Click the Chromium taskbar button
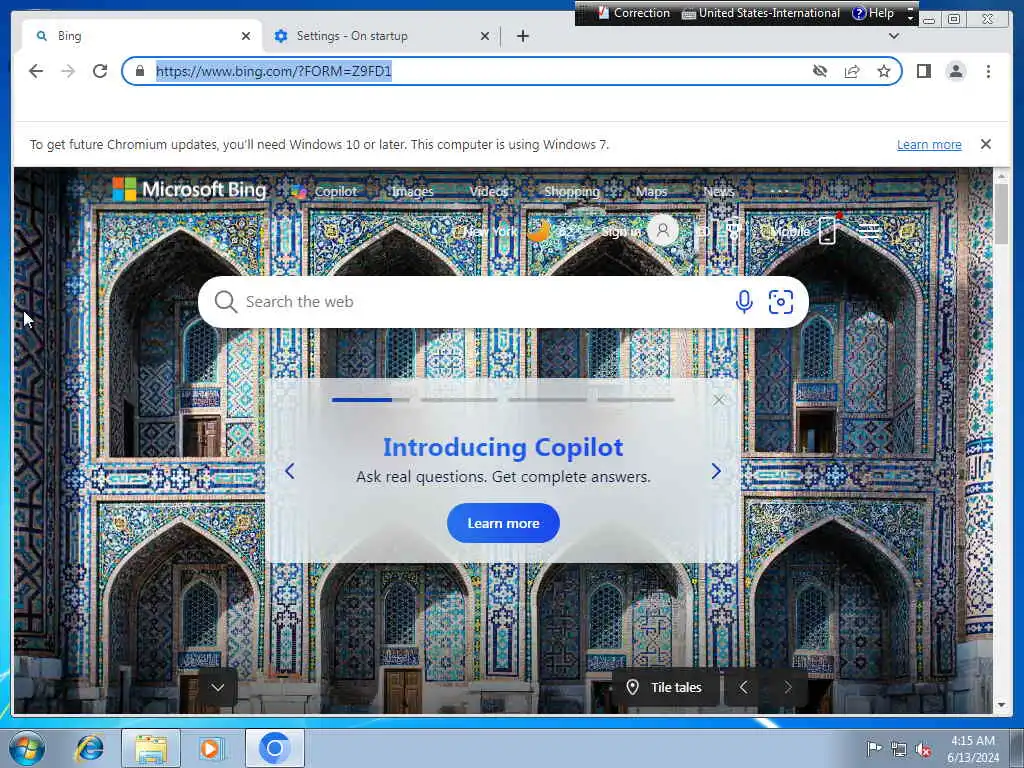The image size is (1024, 768). 274,748
